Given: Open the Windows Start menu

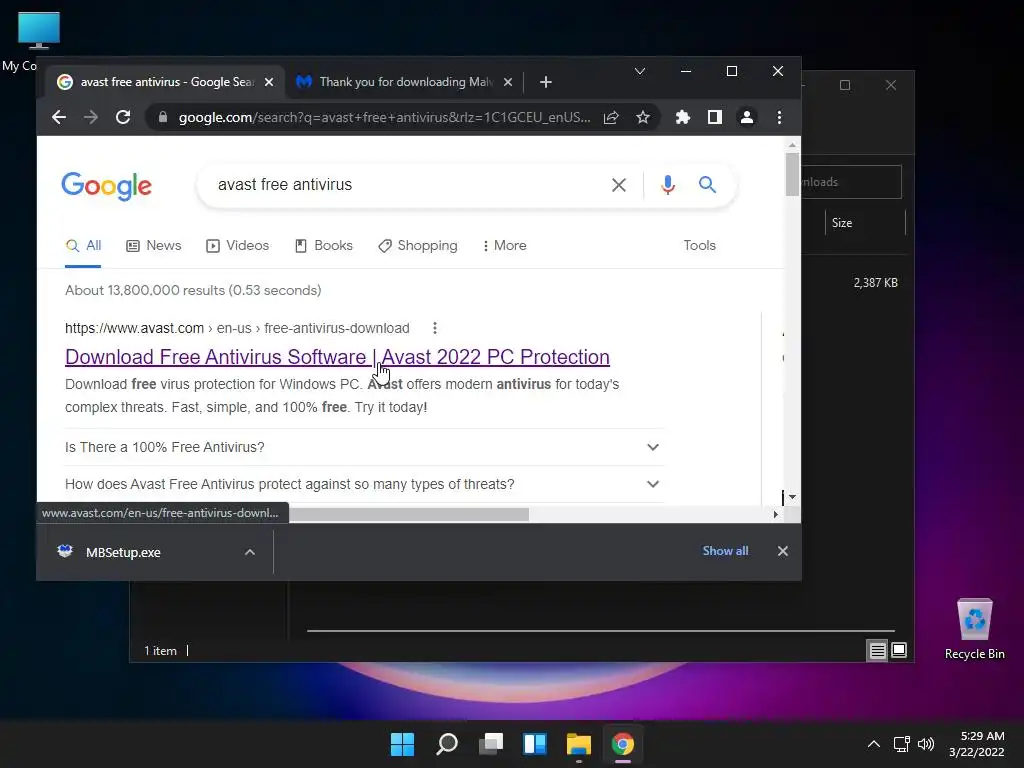Looking at the screenshot, I should pos(402,744).
